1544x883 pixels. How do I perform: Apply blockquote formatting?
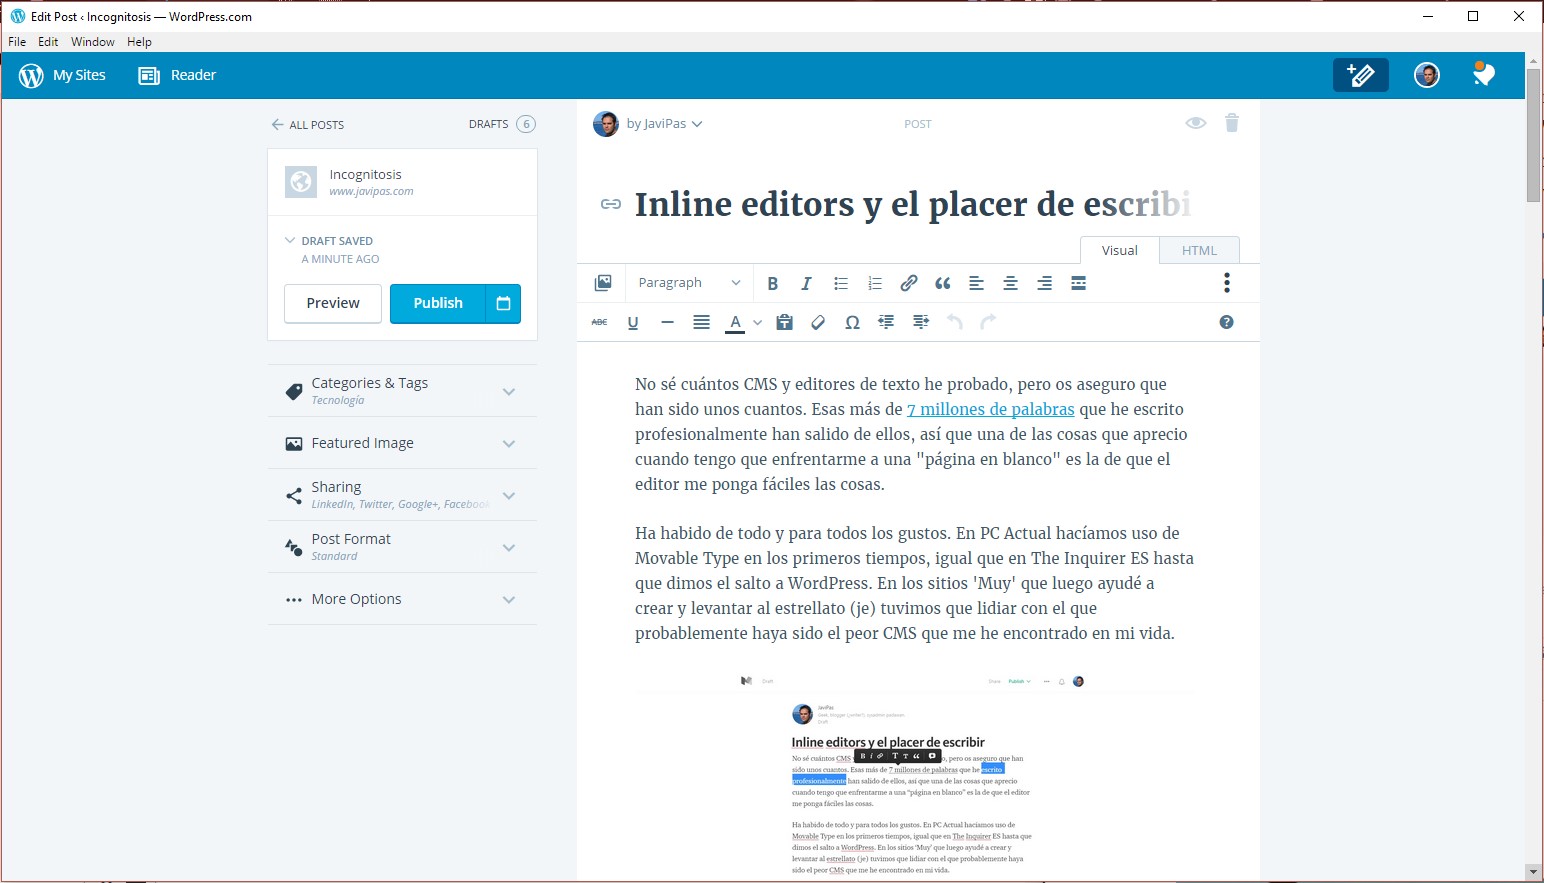pyautogui.click(x=942, y=283)
